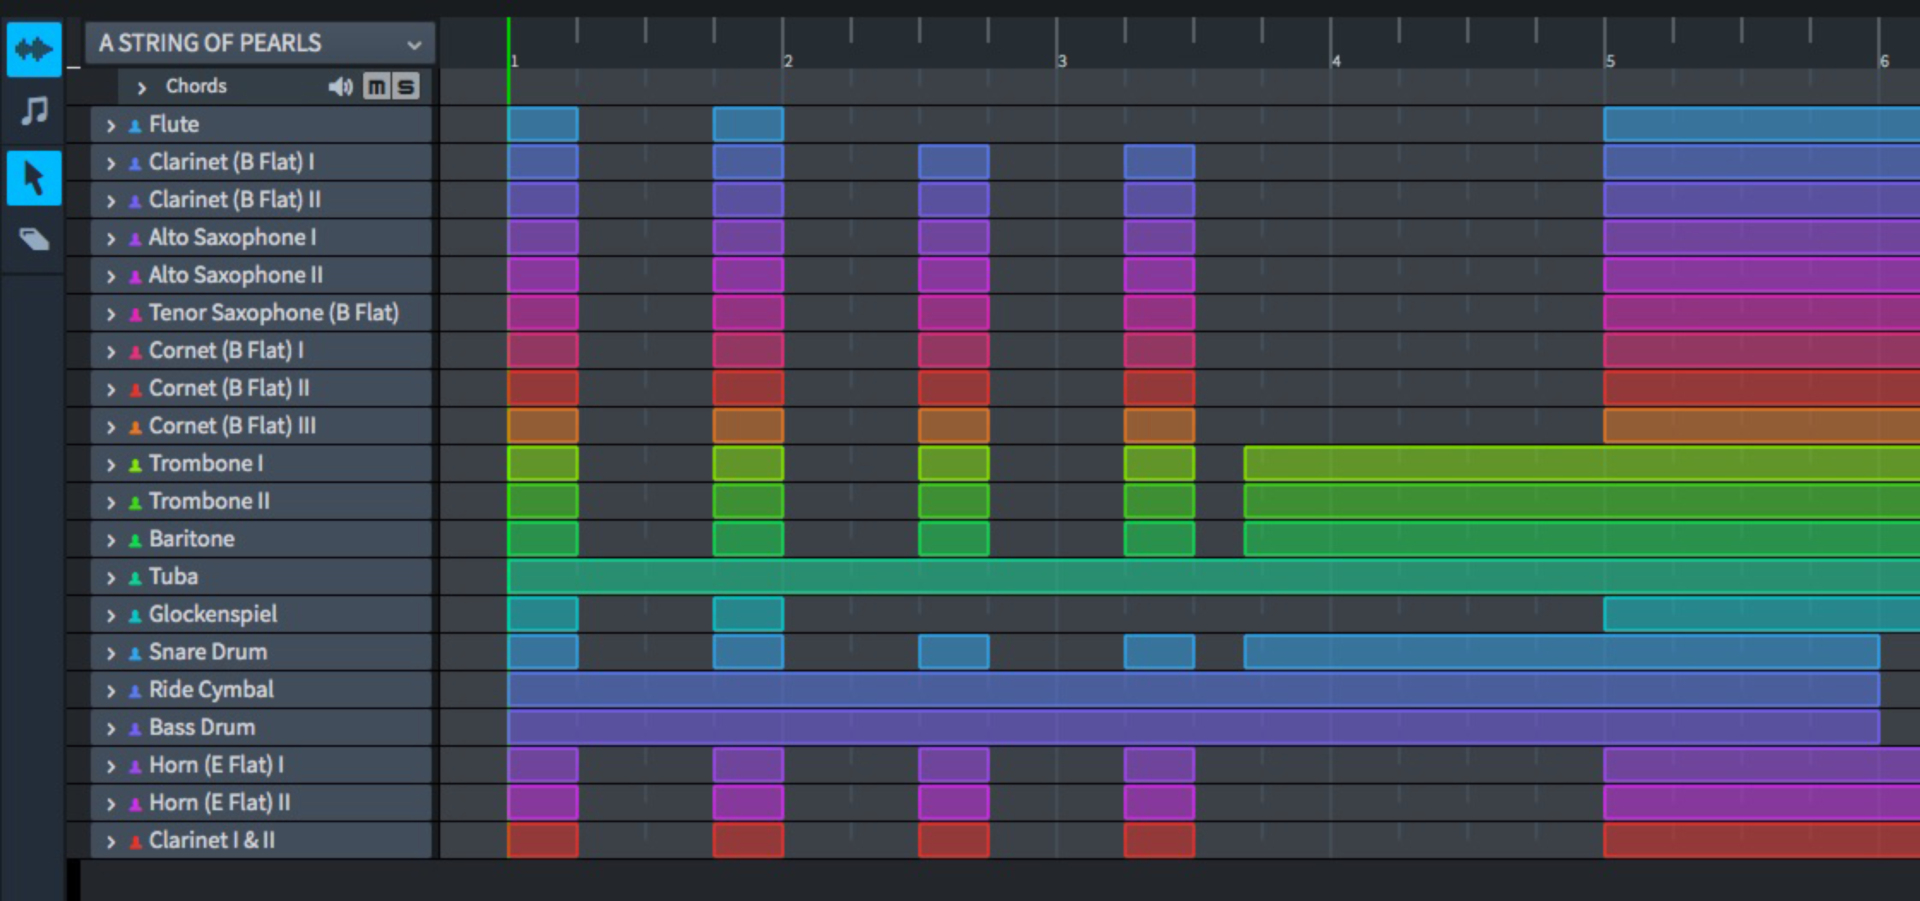Click the Ride Cymbal instrument icon
The width and height of the screenshot is (1920, 901).
pos(135,691)
